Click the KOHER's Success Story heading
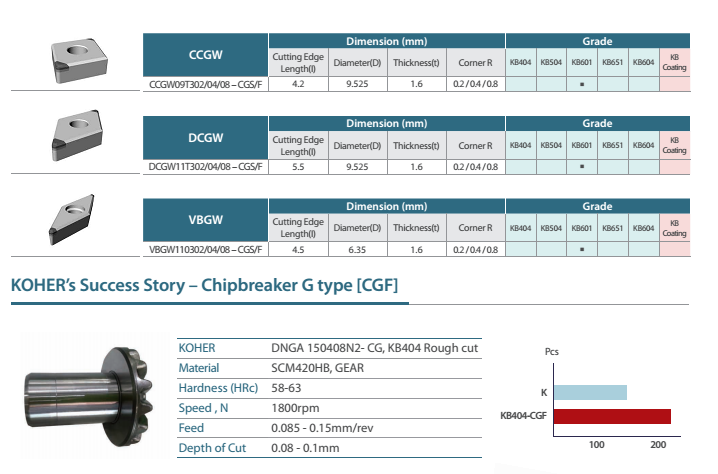 click(204, 287)
